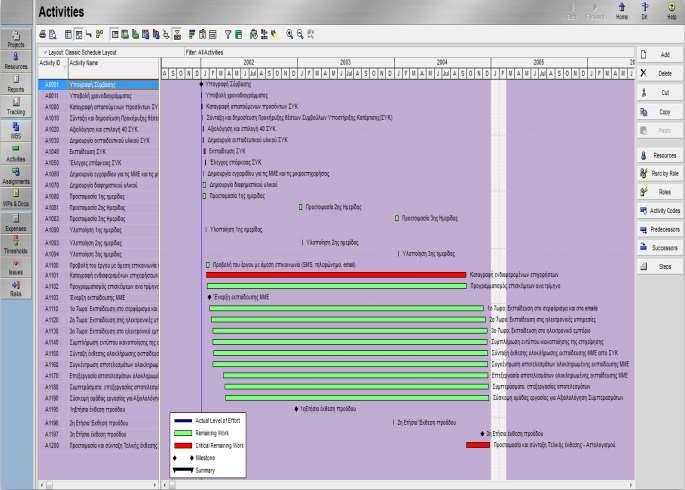Click the Cut button
685x490 pixels.
(x=660, y=93)
